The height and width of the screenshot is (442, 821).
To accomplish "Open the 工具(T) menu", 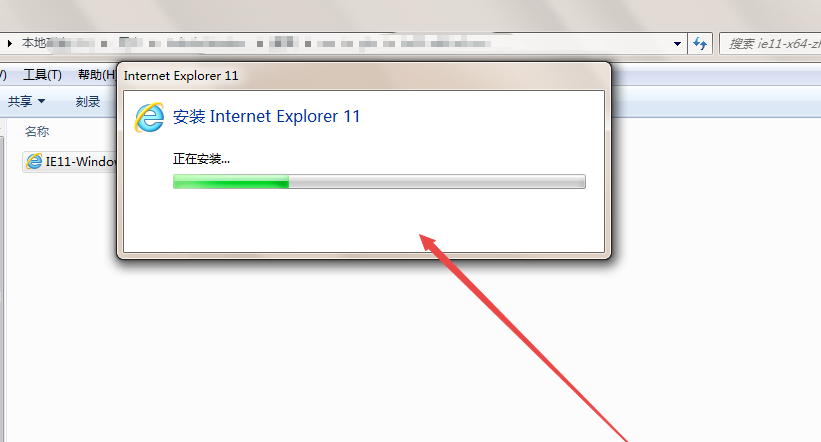I will click(x=42, y=75).
